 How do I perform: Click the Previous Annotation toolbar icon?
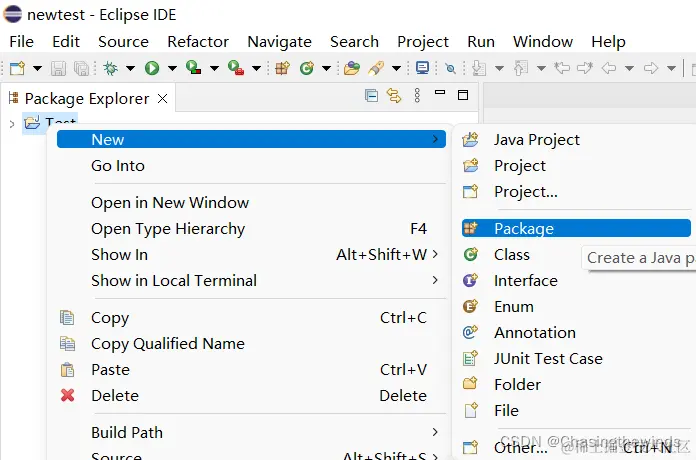click(521, 68)
